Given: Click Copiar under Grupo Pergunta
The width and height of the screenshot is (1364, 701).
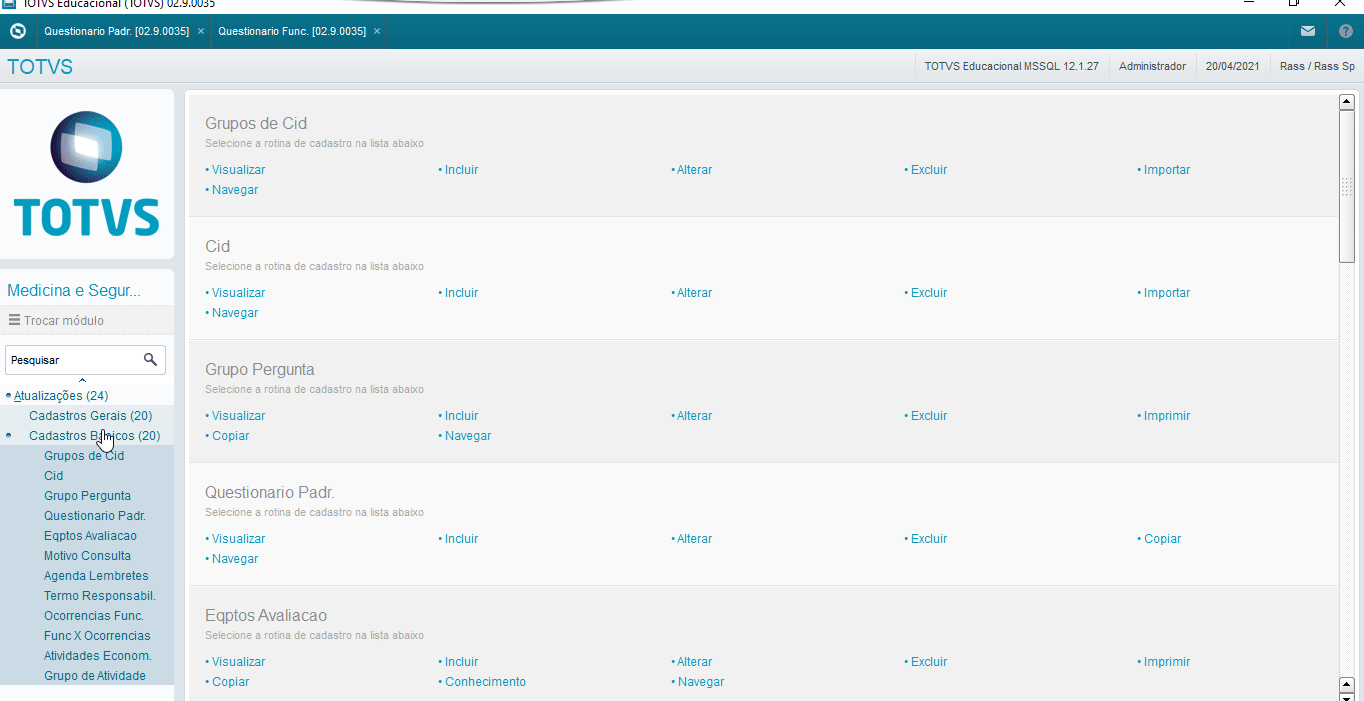Looking at the screenshot, I should 230,436.
